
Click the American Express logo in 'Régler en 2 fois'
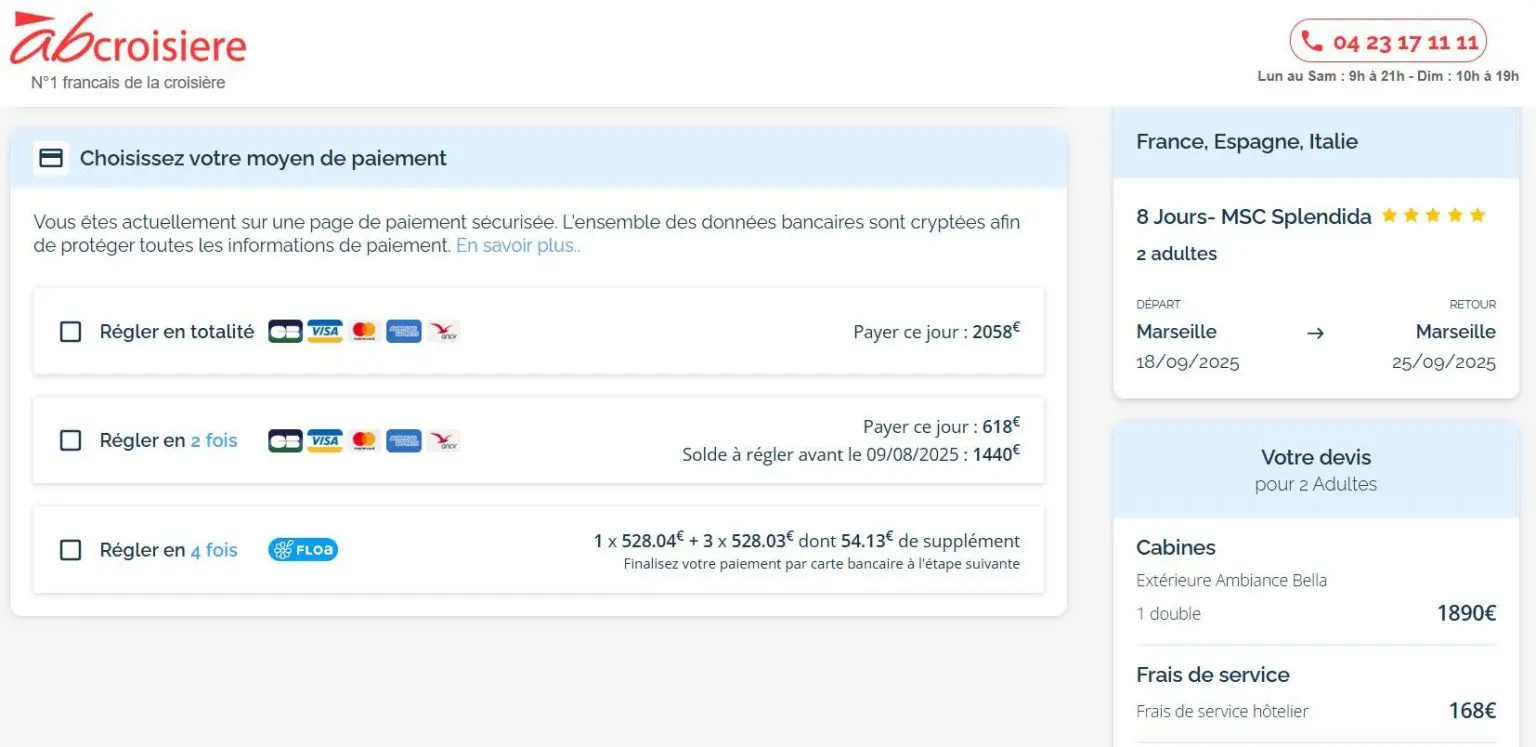click(x=403, y=441)
